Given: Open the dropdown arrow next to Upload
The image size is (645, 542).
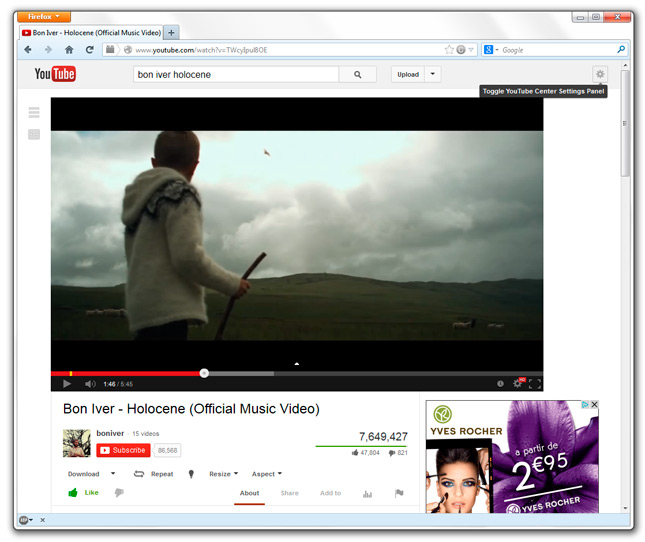Looking at the screenshot, I should point(433,74).
